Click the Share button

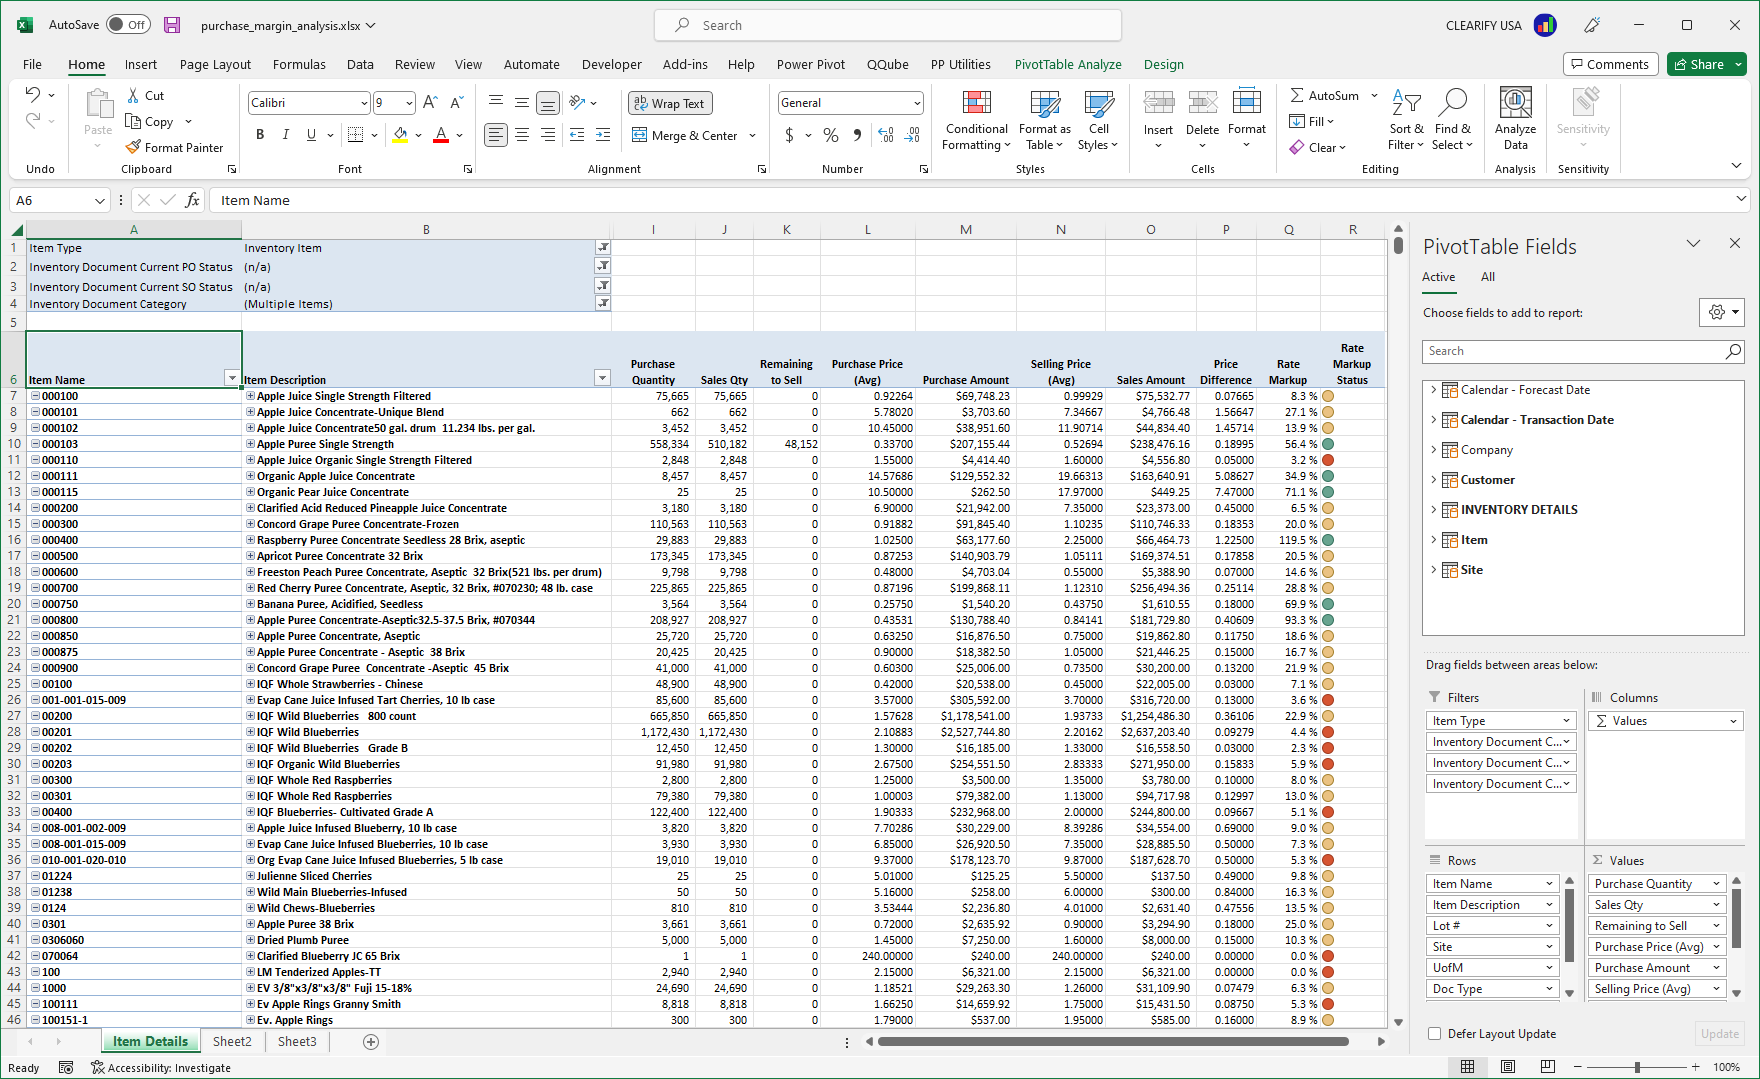pyautogui.click(x=1706, y=63)
